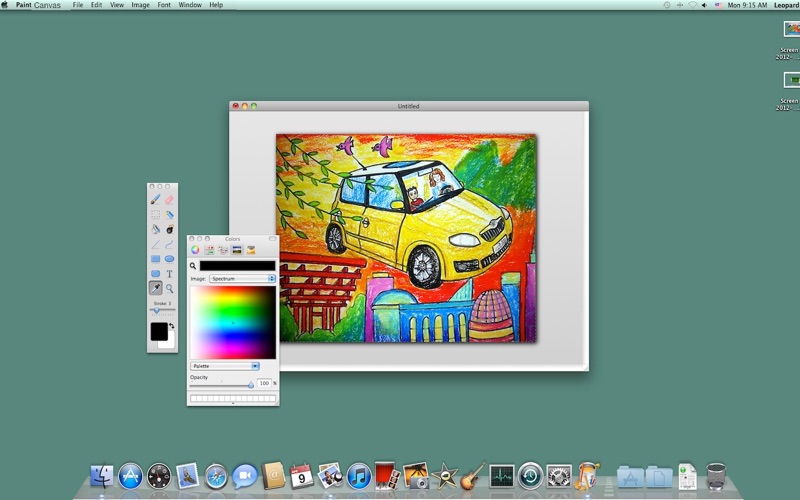Select the straight Line tool
The image size is (800, 500).
pos(156,244)
